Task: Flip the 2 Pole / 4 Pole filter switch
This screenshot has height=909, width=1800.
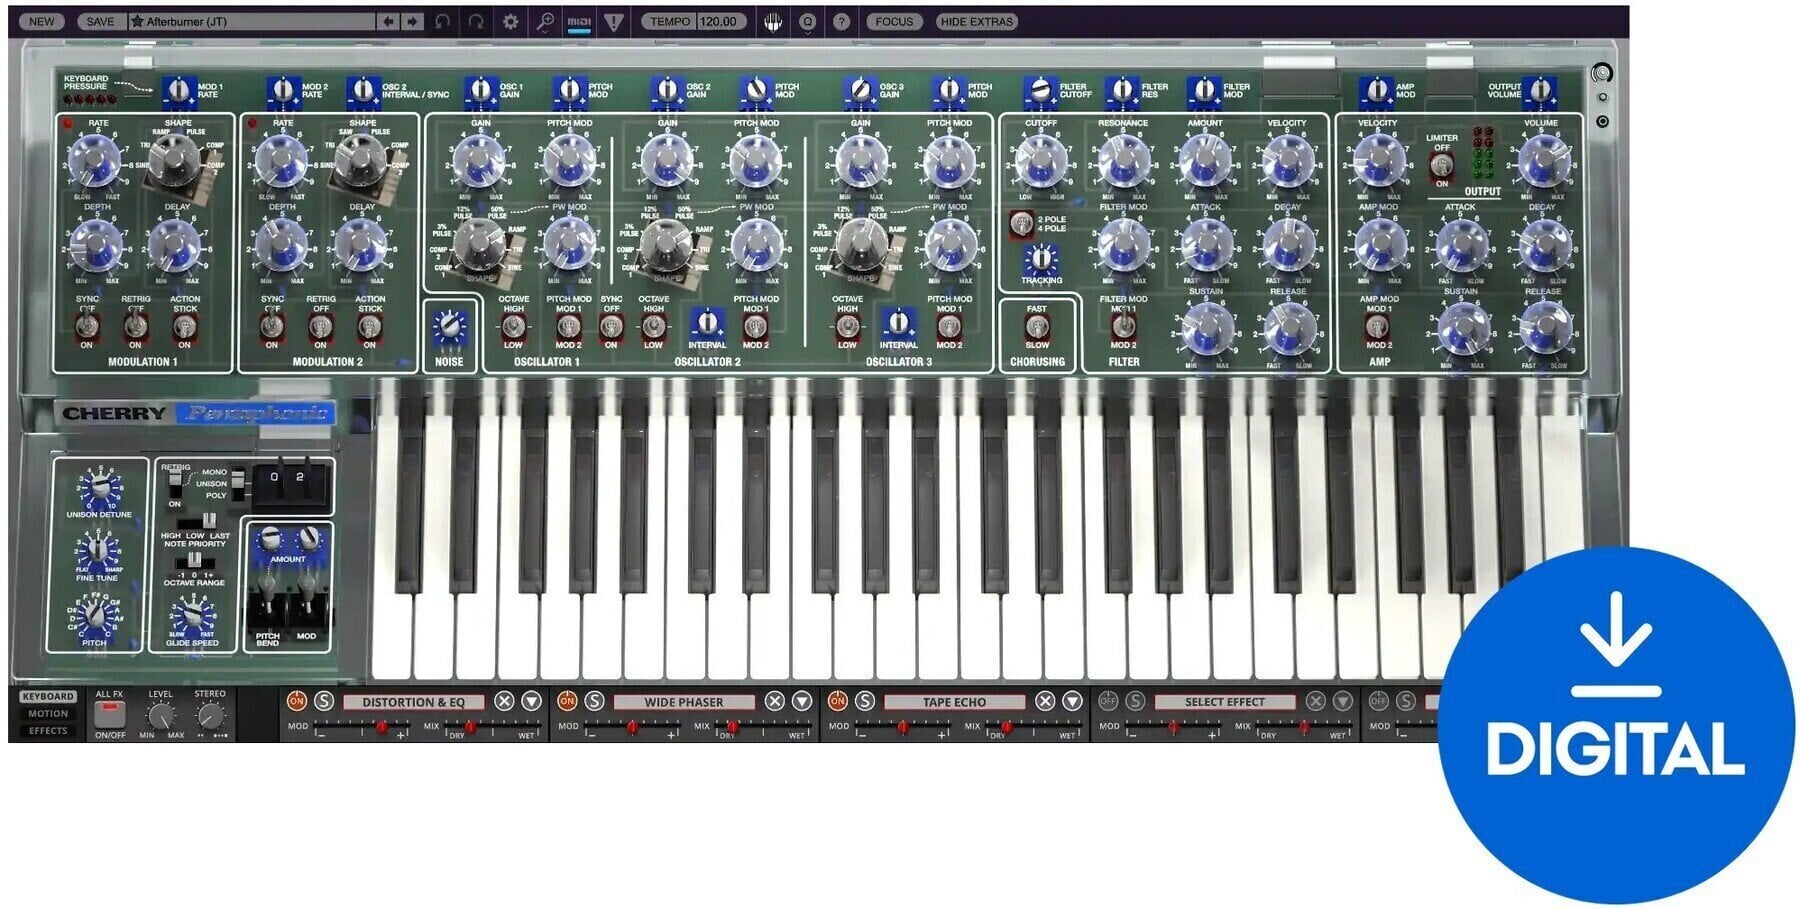Action: point(1021,224)
